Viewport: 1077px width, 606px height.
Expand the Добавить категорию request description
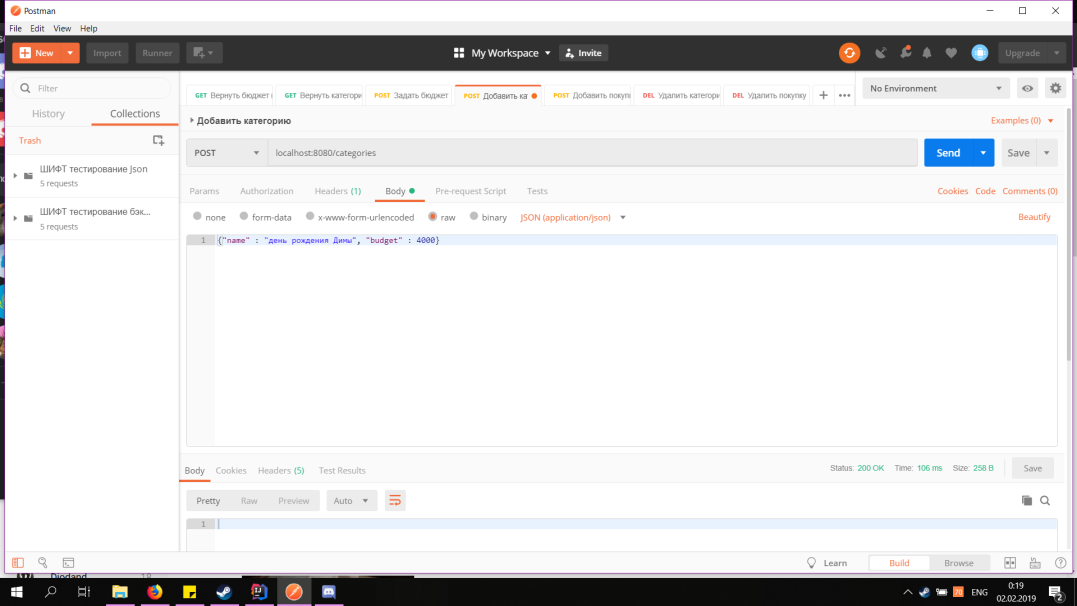(x=192, y=120)
